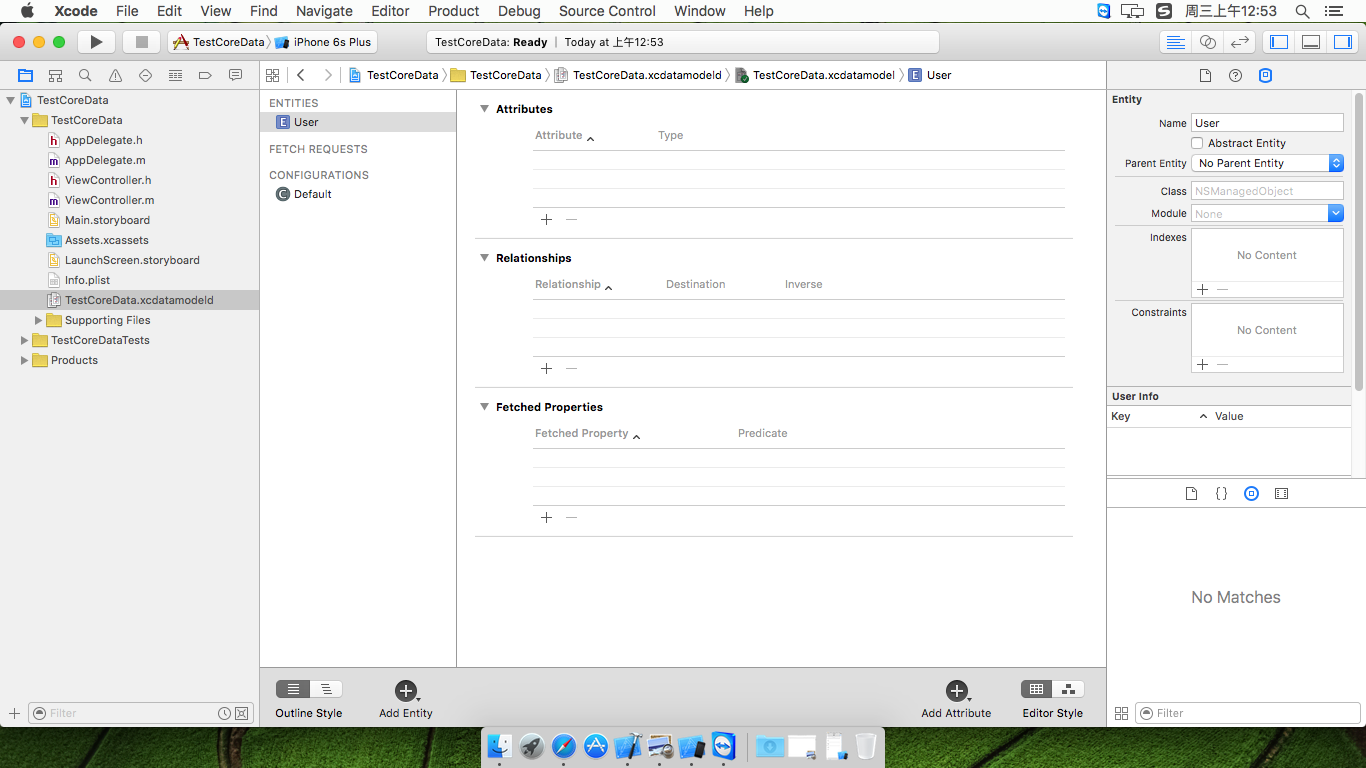Add a relationship with plus under Relationships
This screenshot has width=1366, height=768.
546,368
